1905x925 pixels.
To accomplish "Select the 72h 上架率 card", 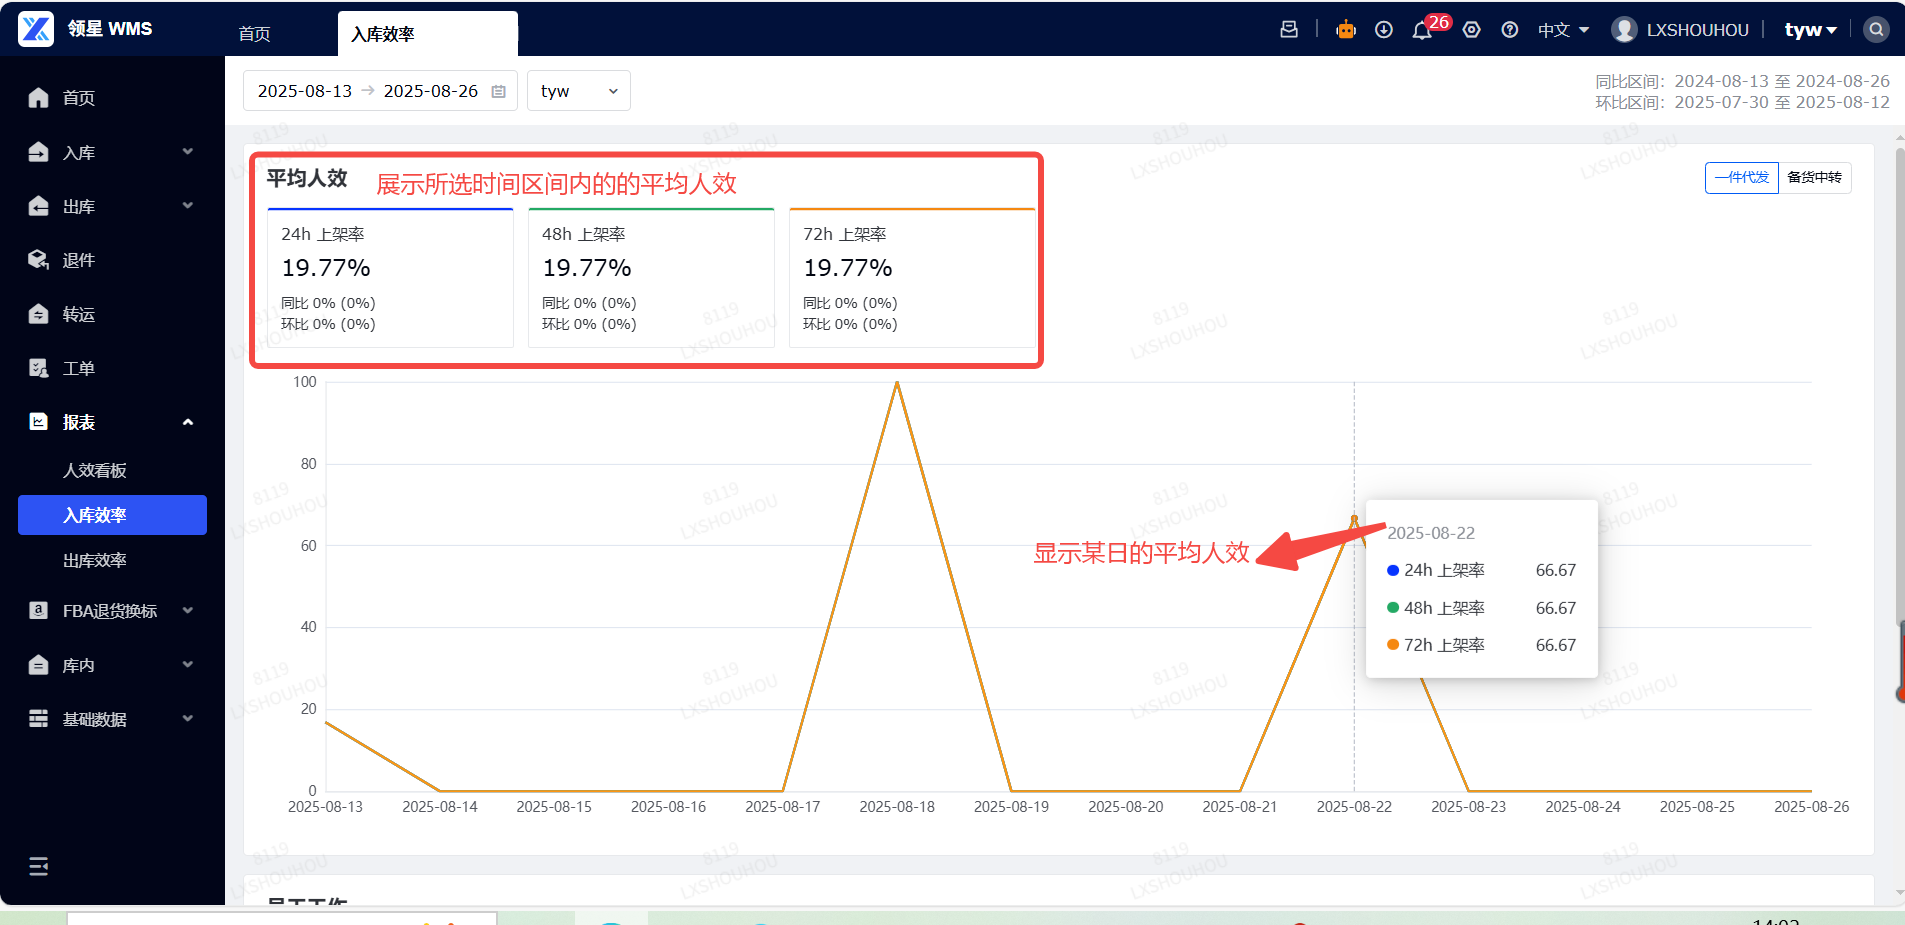I will click(912, 278).
